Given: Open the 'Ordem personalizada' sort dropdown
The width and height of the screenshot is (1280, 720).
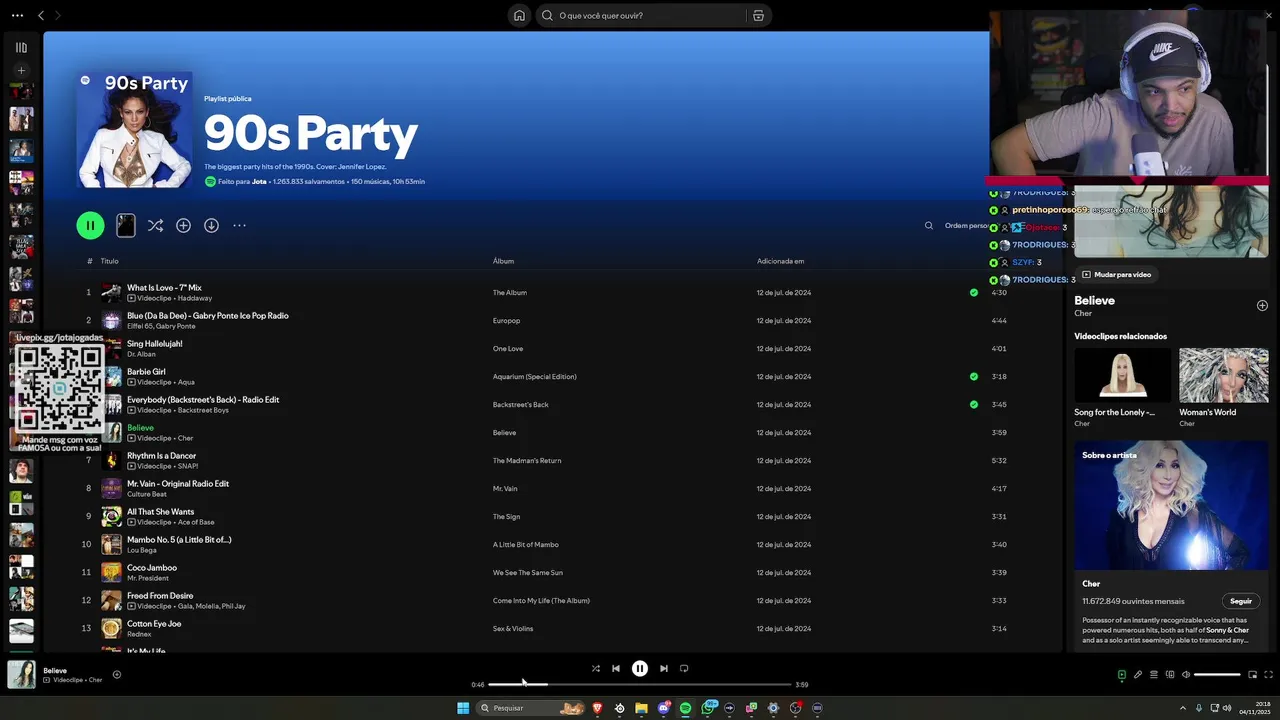Looking at the screenshot, I should tap(966, 225).
